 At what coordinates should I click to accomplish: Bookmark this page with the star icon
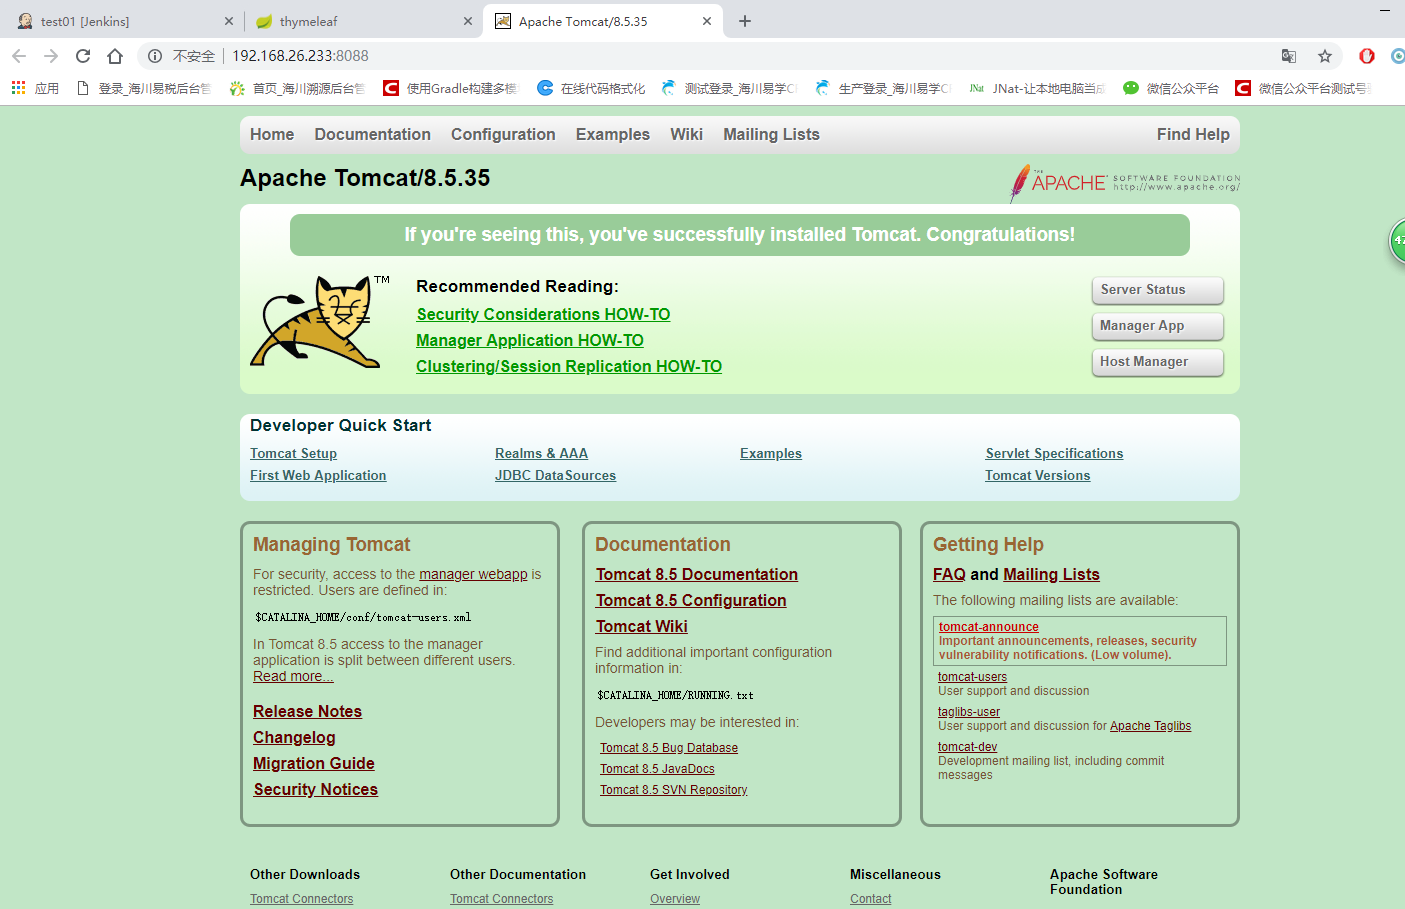(x=1325, y=56)
